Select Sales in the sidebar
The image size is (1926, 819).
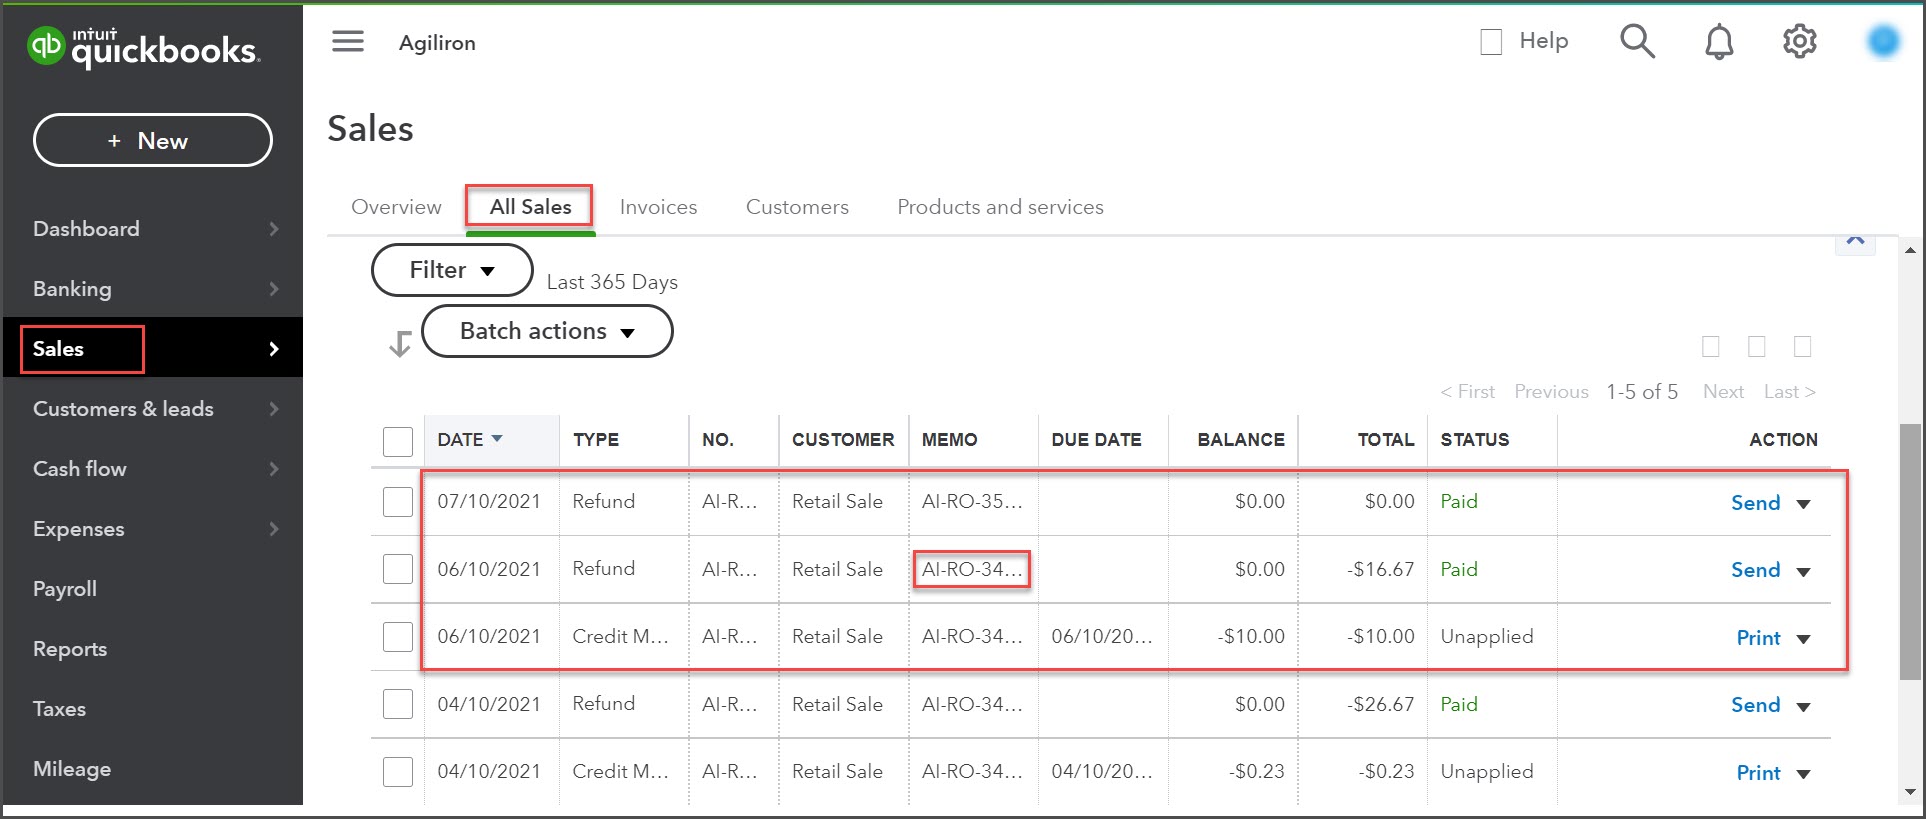pos(58,349)
